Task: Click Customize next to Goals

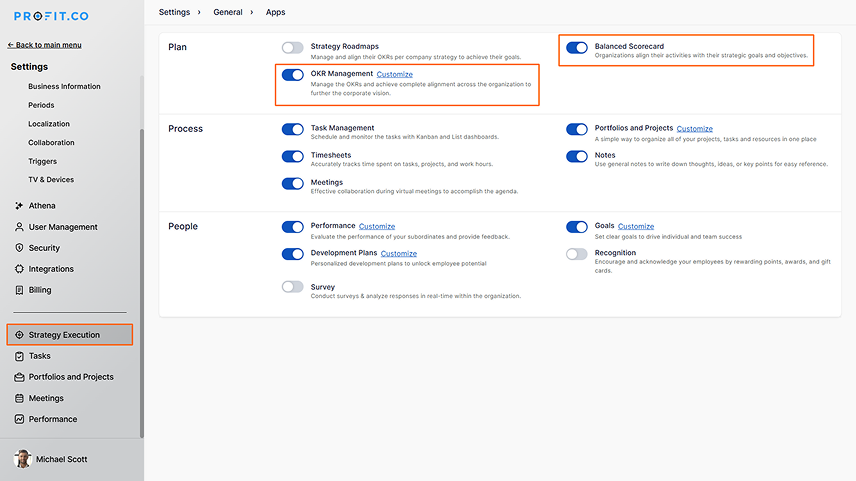Action: pyautogui.click(x=636, y=227)
